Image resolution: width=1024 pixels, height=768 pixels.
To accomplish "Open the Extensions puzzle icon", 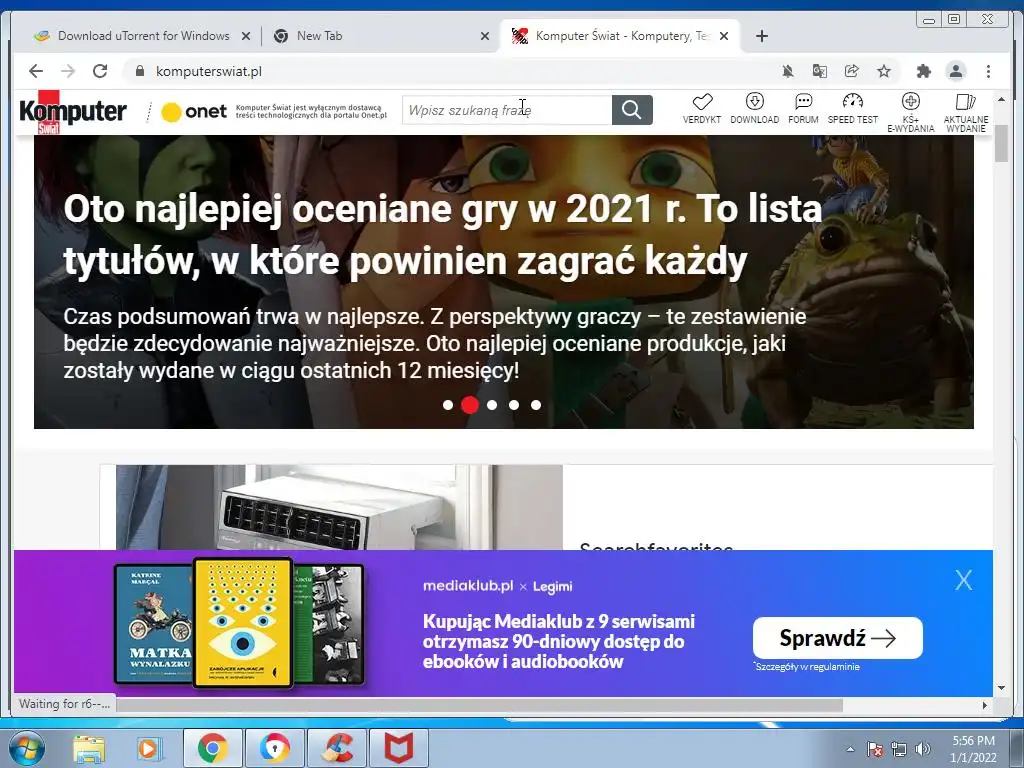I will pyautogui.click(x=923, y=71).
